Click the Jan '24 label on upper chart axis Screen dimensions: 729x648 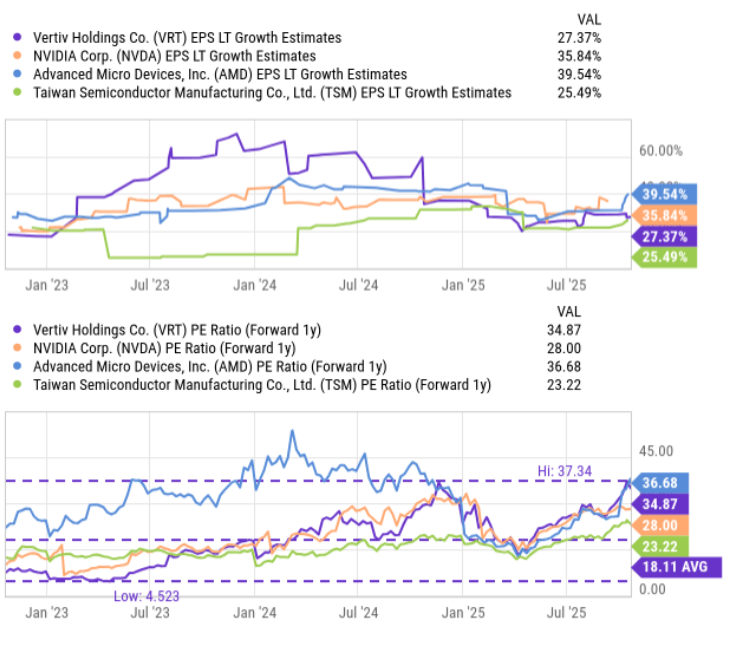tap(255, 285)
